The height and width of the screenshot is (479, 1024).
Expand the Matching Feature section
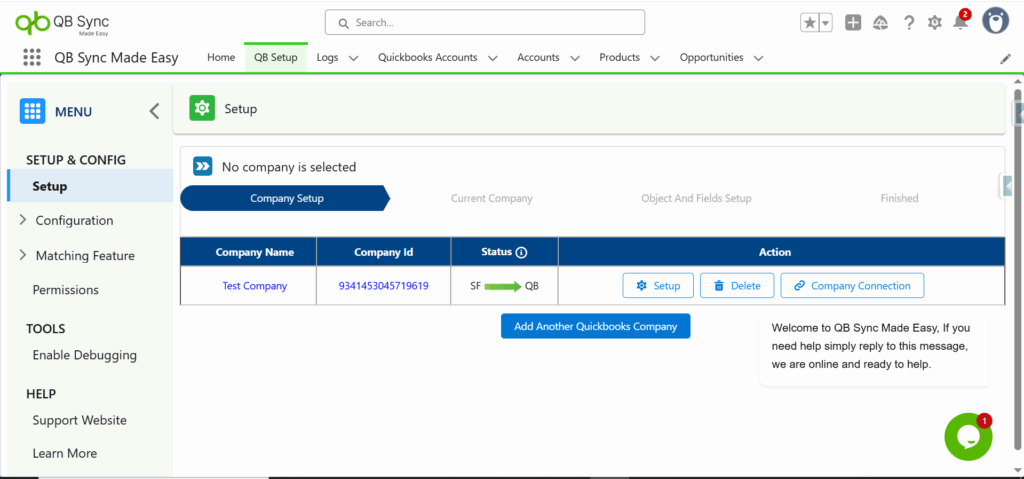23,255
